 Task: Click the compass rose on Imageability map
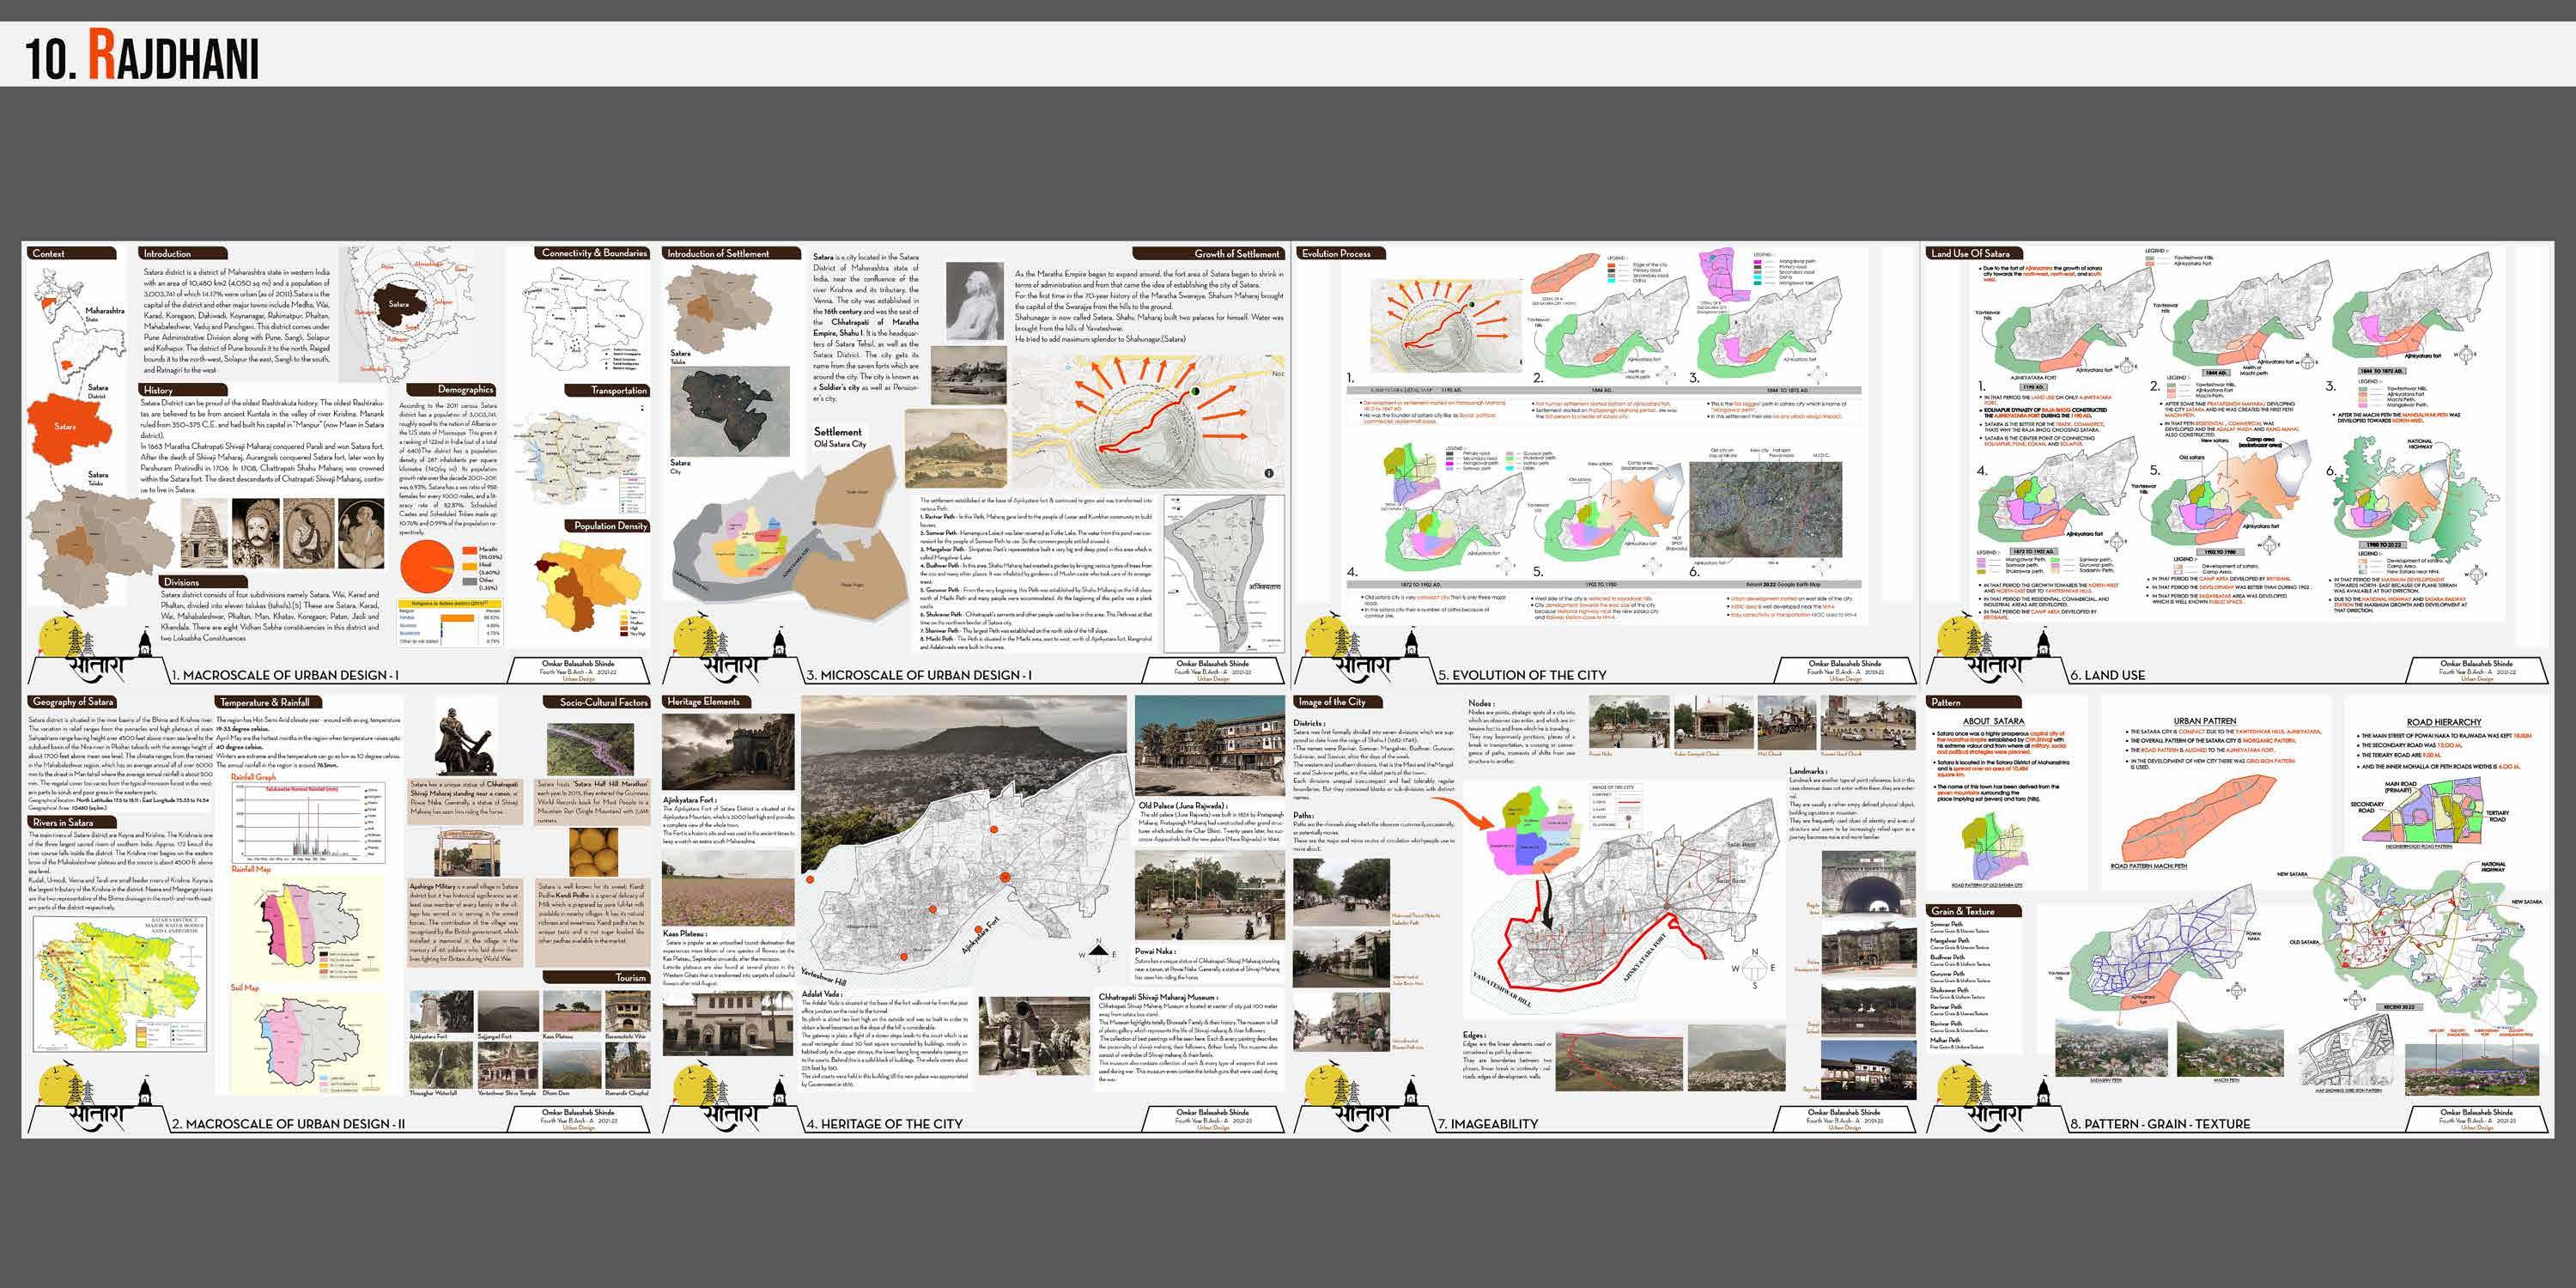click(x=1754, y=968)
